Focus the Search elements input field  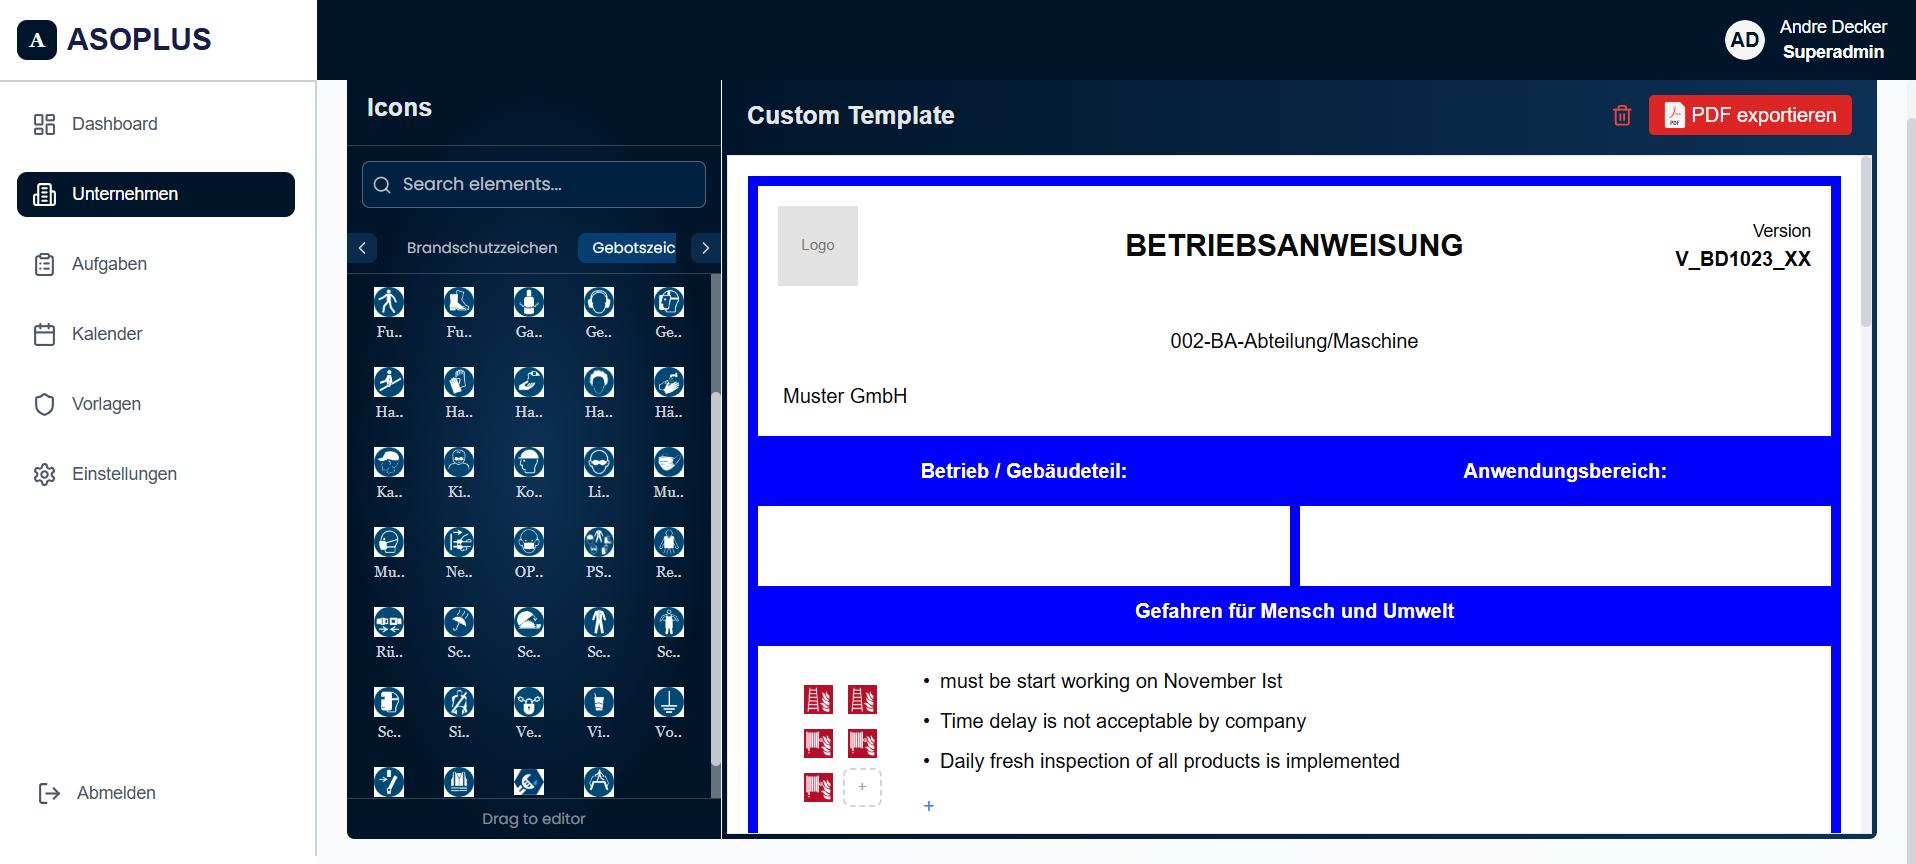tap(534, 185)
